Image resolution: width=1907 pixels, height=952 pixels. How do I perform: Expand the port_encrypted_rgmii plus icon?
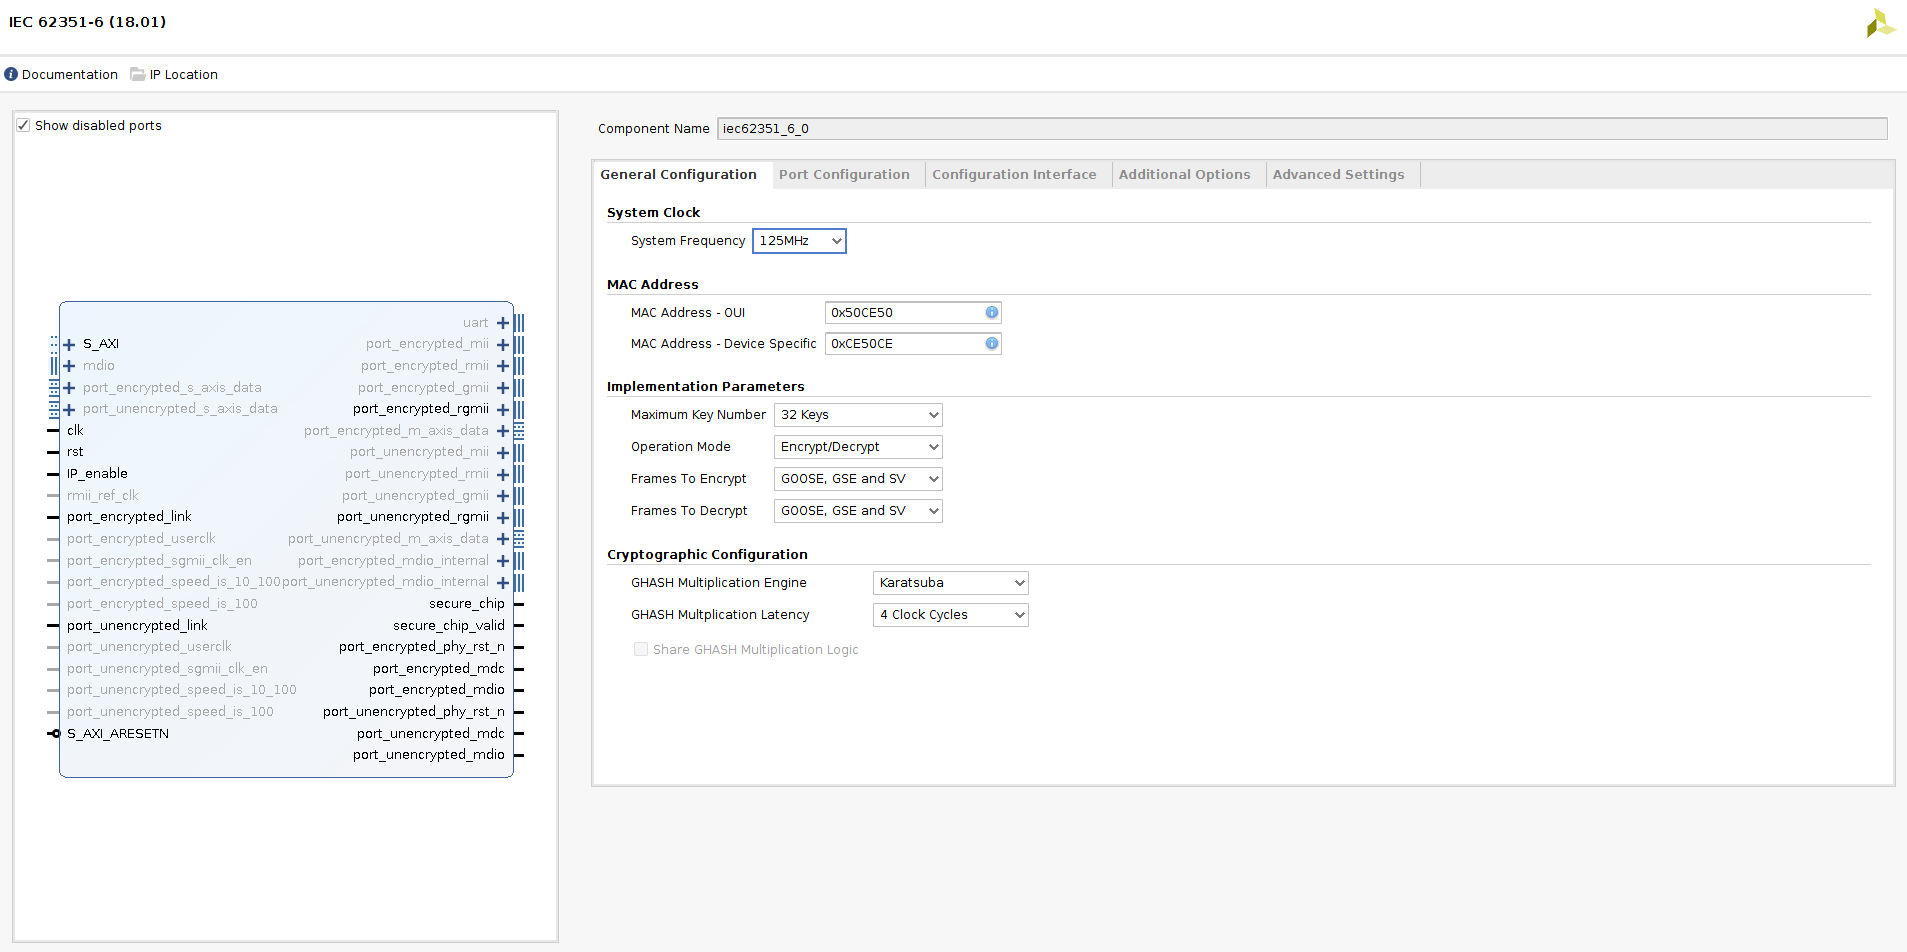point(503,409)
